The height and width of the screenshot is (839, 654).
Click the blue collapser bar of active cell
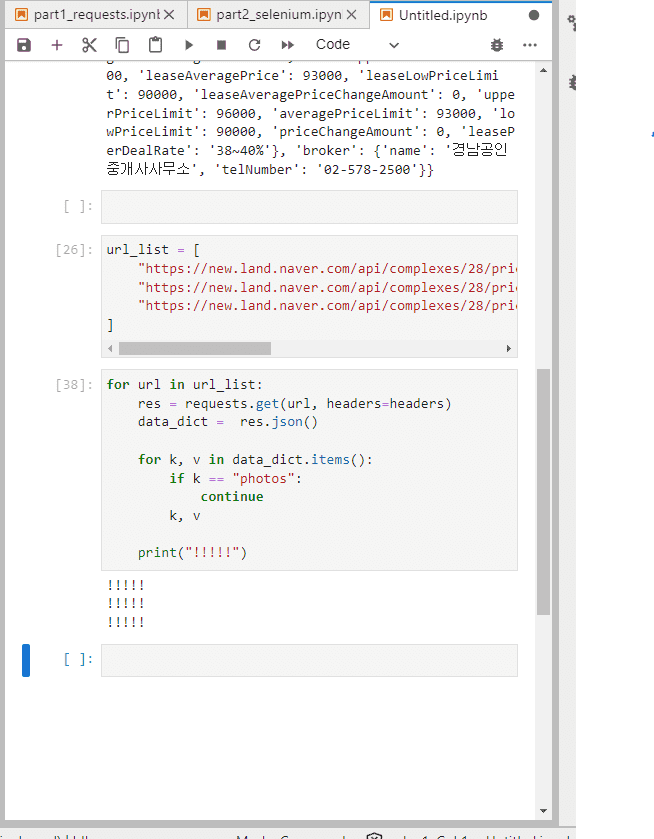(26, 660)
